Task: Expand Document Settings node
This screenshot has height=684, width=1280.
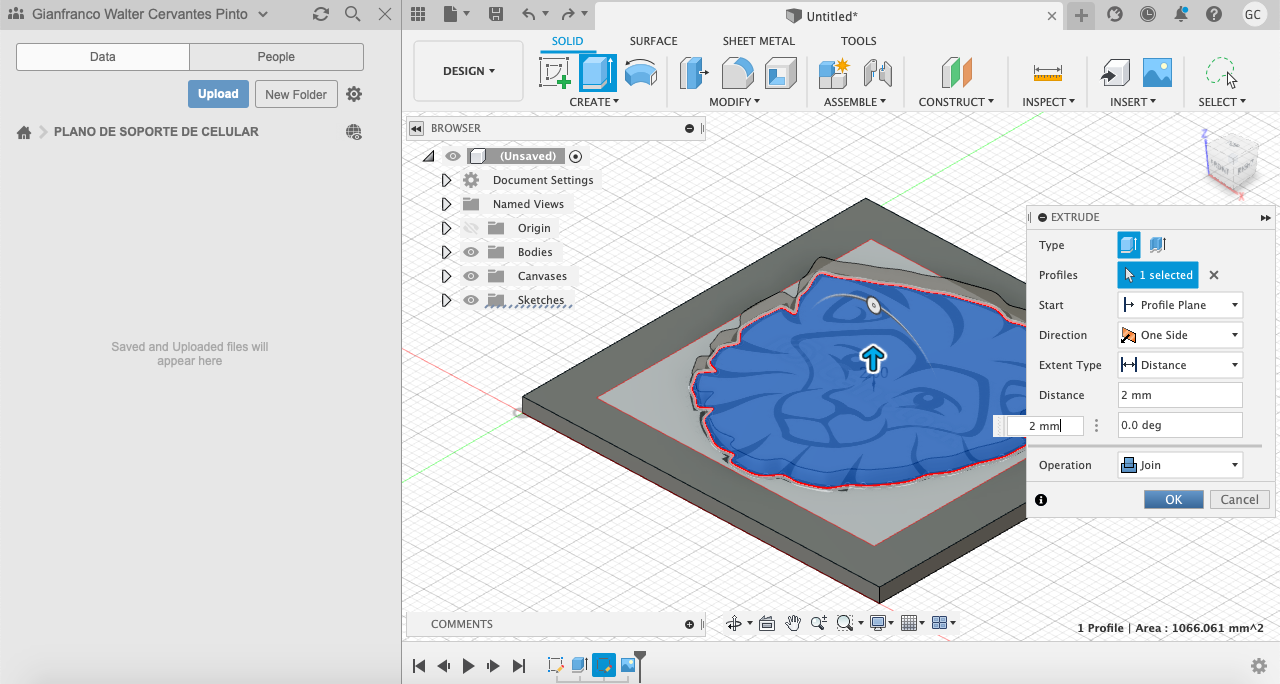Action: (447, 180)
